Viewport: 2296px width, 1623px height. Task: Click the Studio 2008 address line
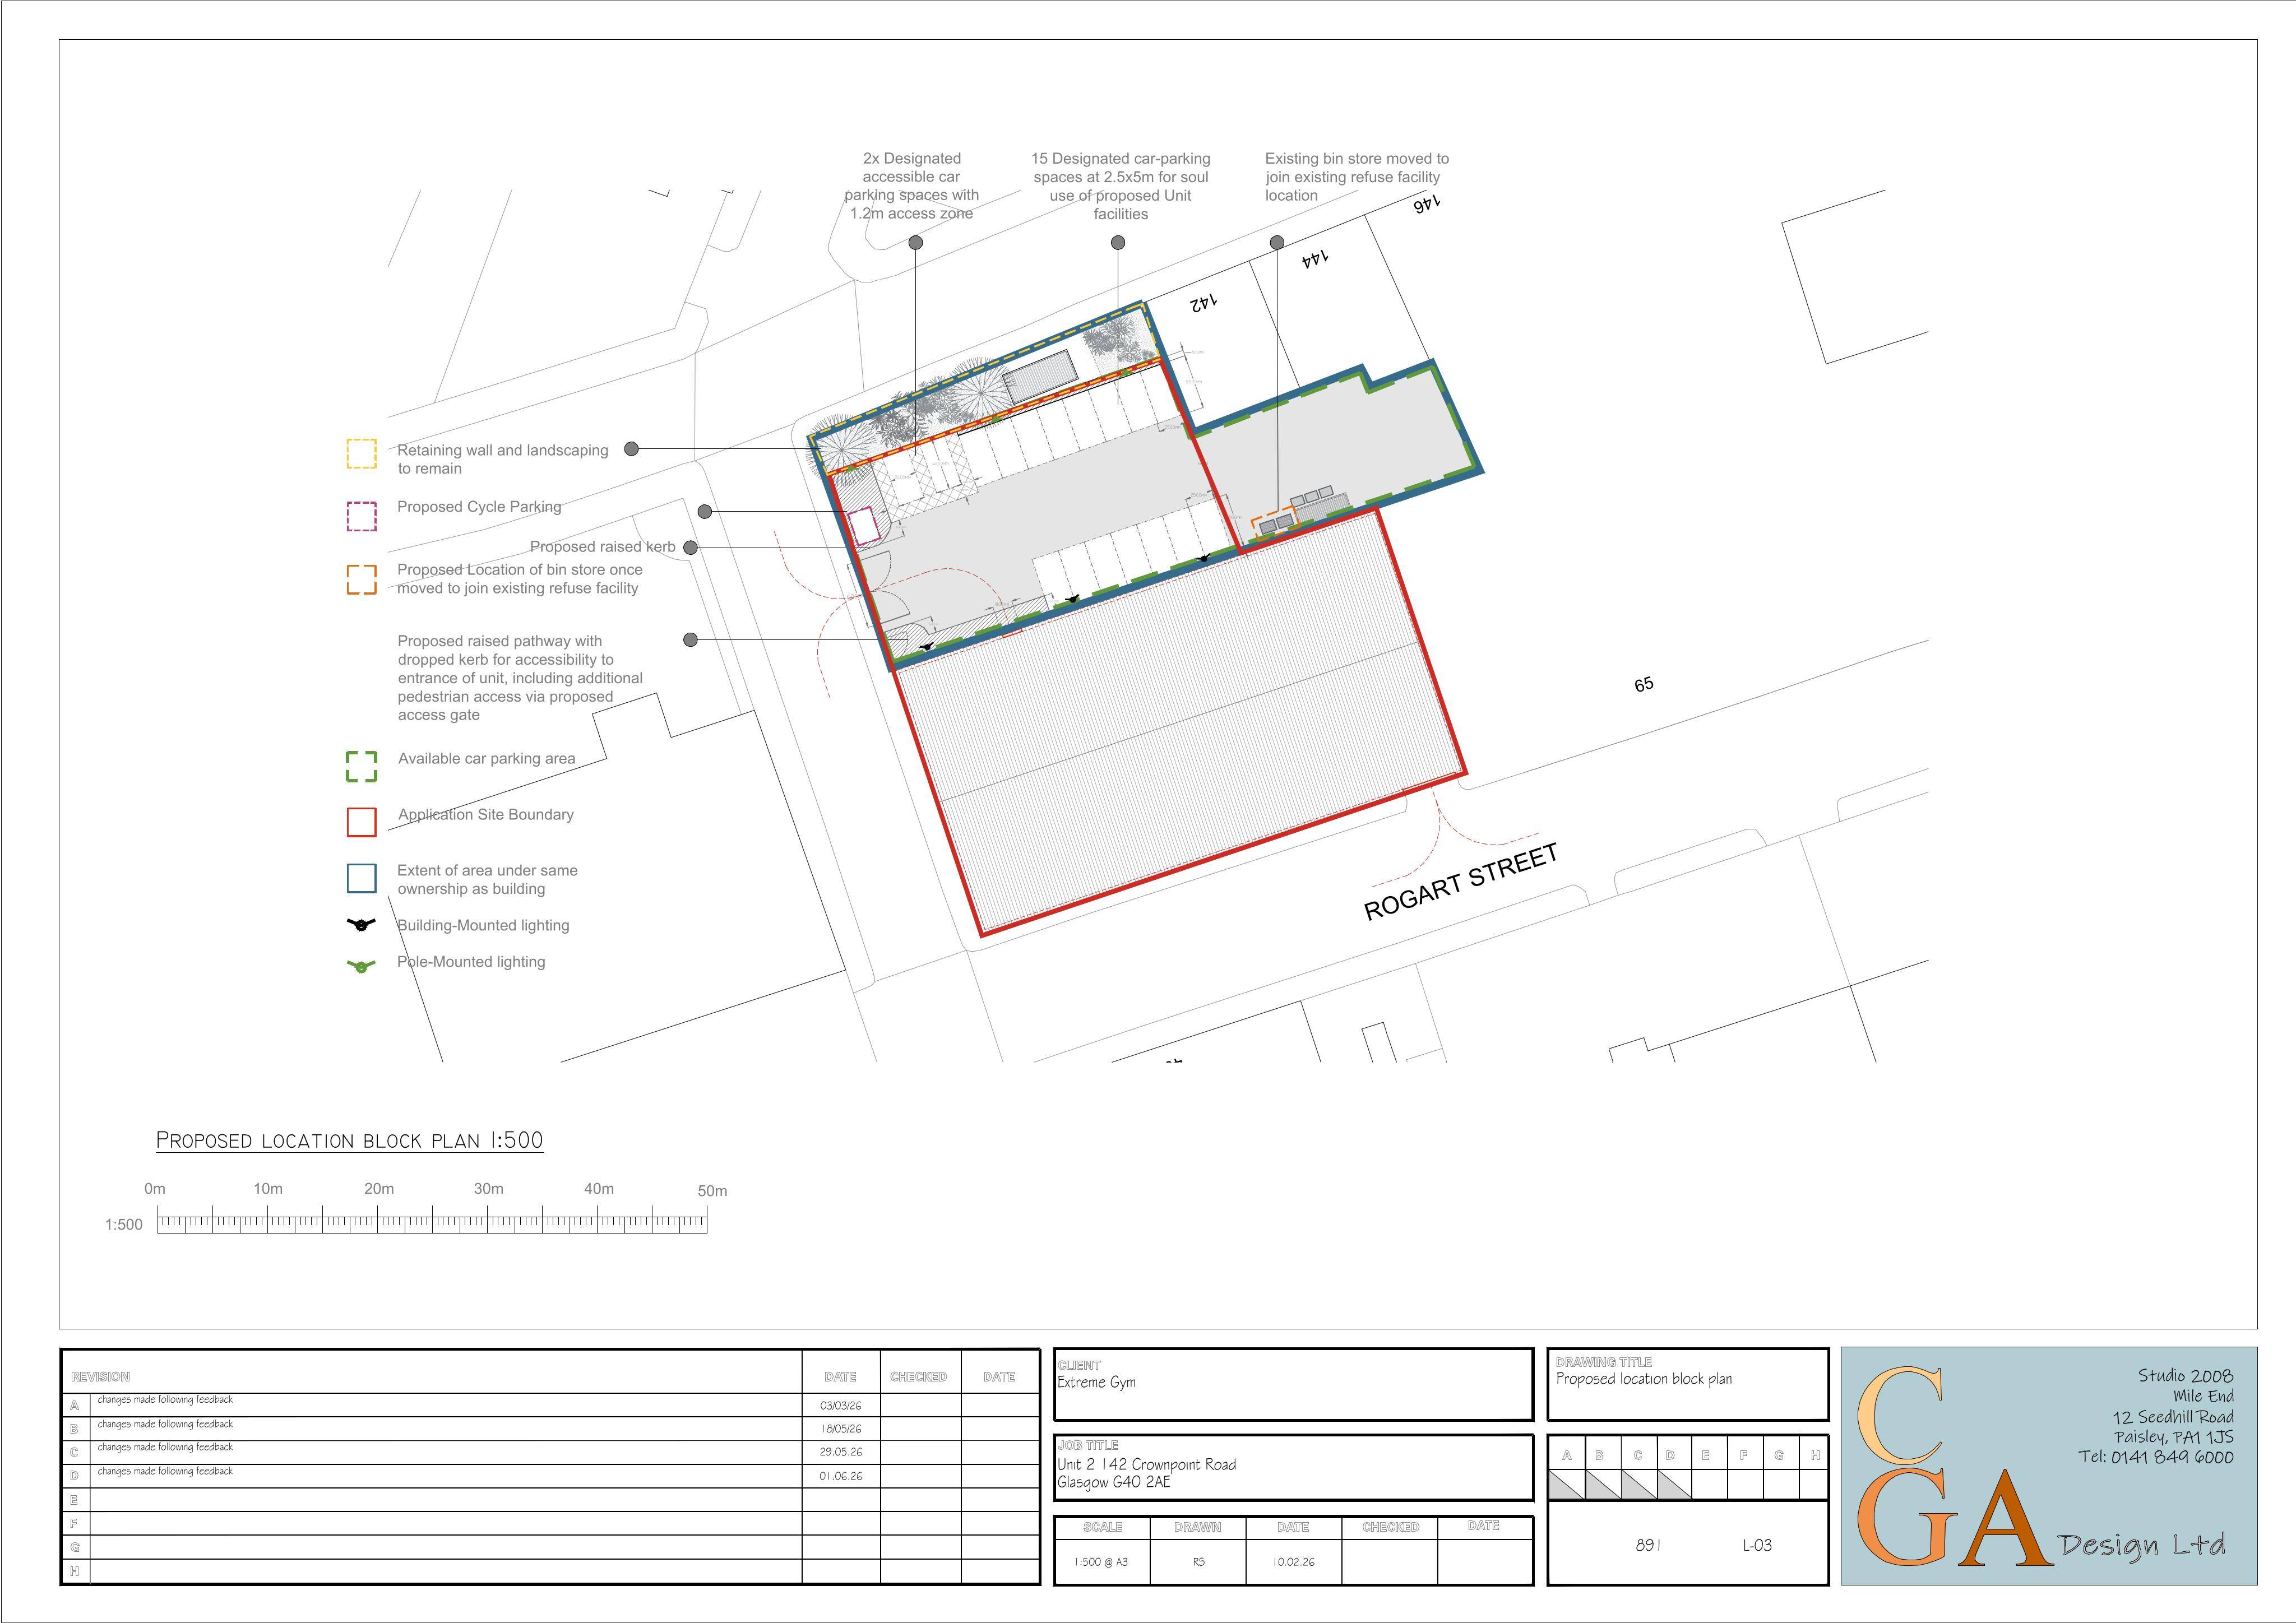tap(2185, 1376)
